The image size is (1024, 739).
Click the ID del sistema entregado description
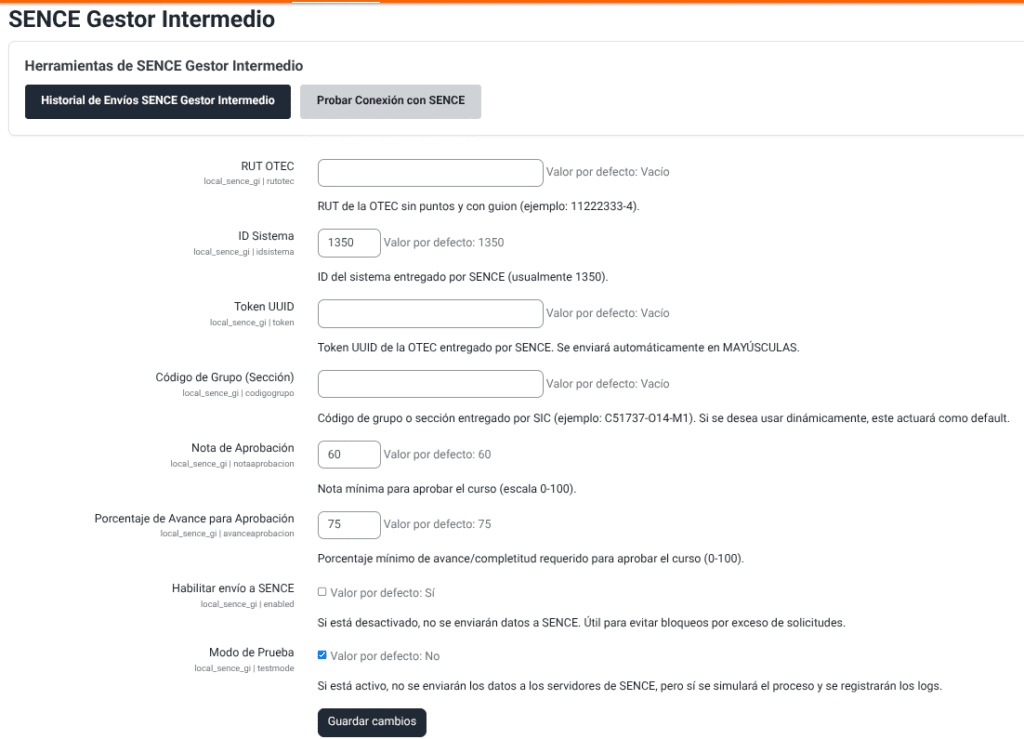click(463, 277)
